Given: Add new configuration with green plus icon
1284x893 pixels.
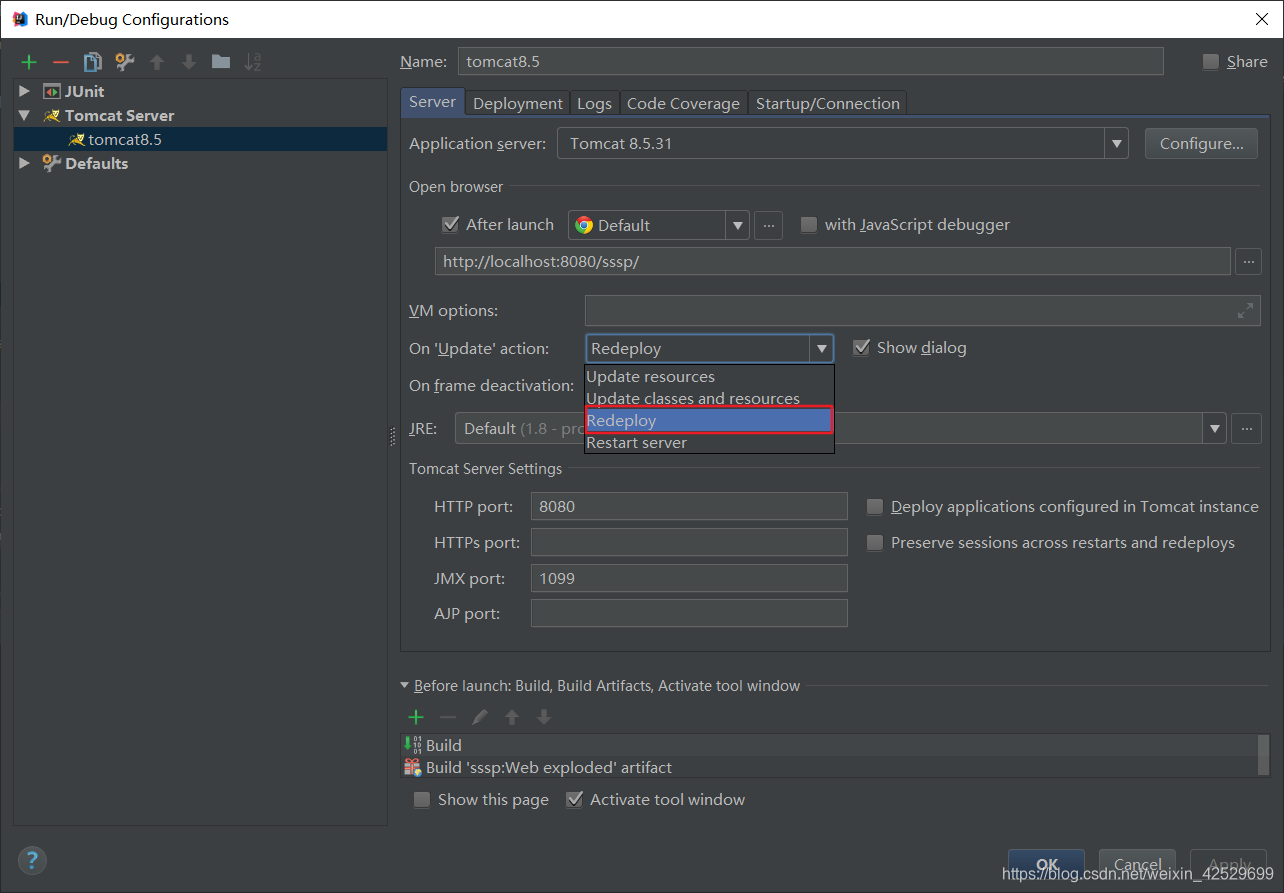Looking at the screenshot, I should tap(29, 62).
